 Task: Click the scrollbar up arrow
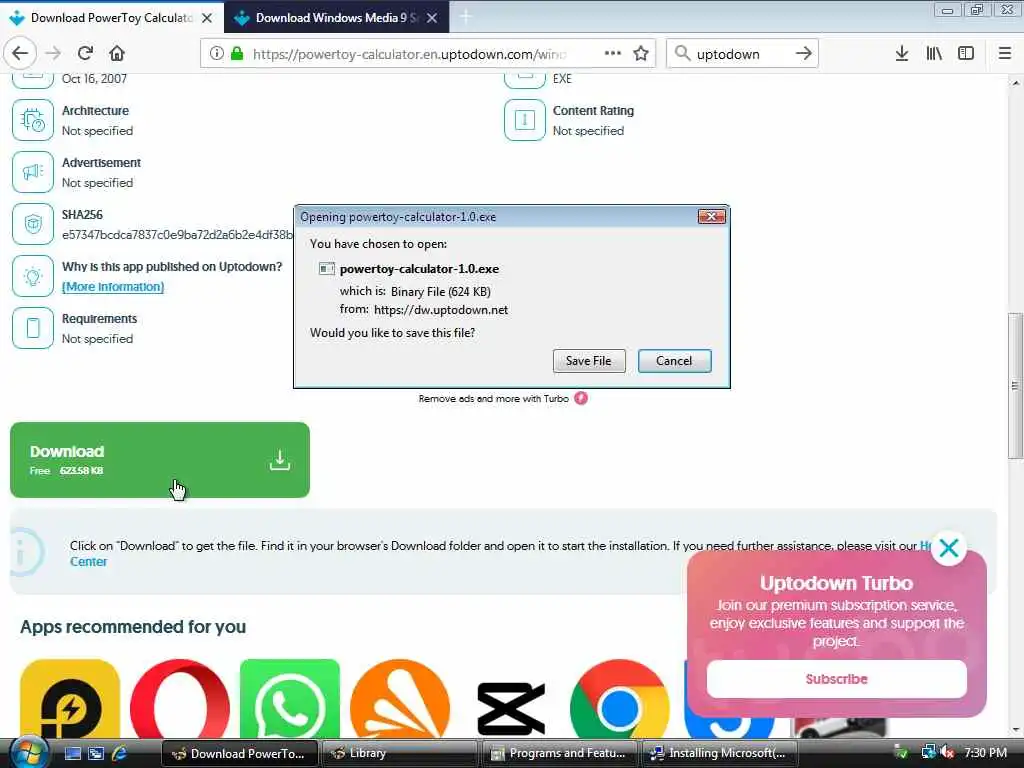click(x=1016, y=83)
